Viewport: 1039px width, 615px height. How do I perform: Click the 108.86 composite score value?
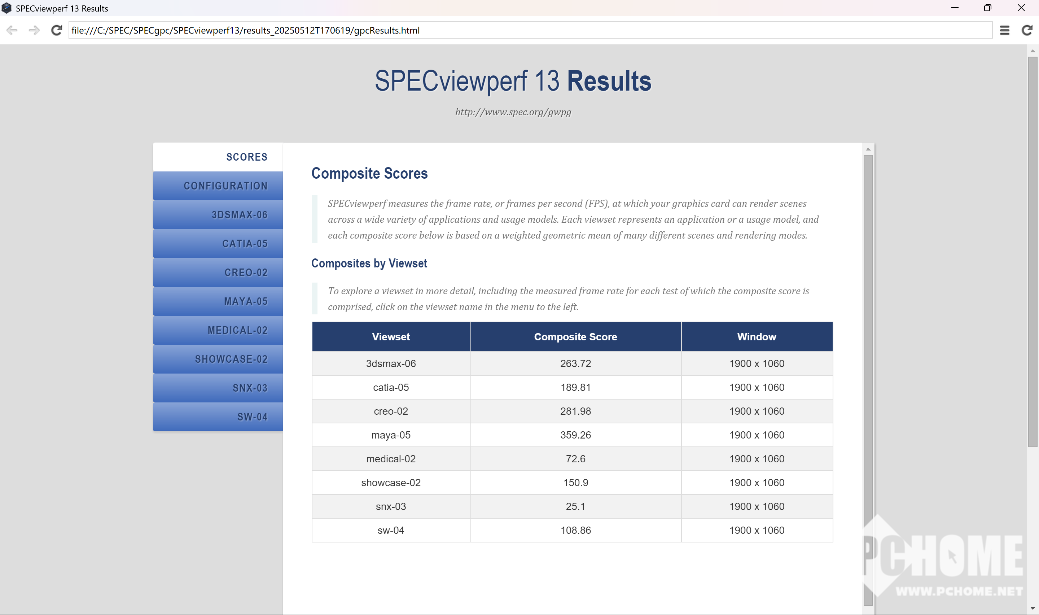[575, 531]
